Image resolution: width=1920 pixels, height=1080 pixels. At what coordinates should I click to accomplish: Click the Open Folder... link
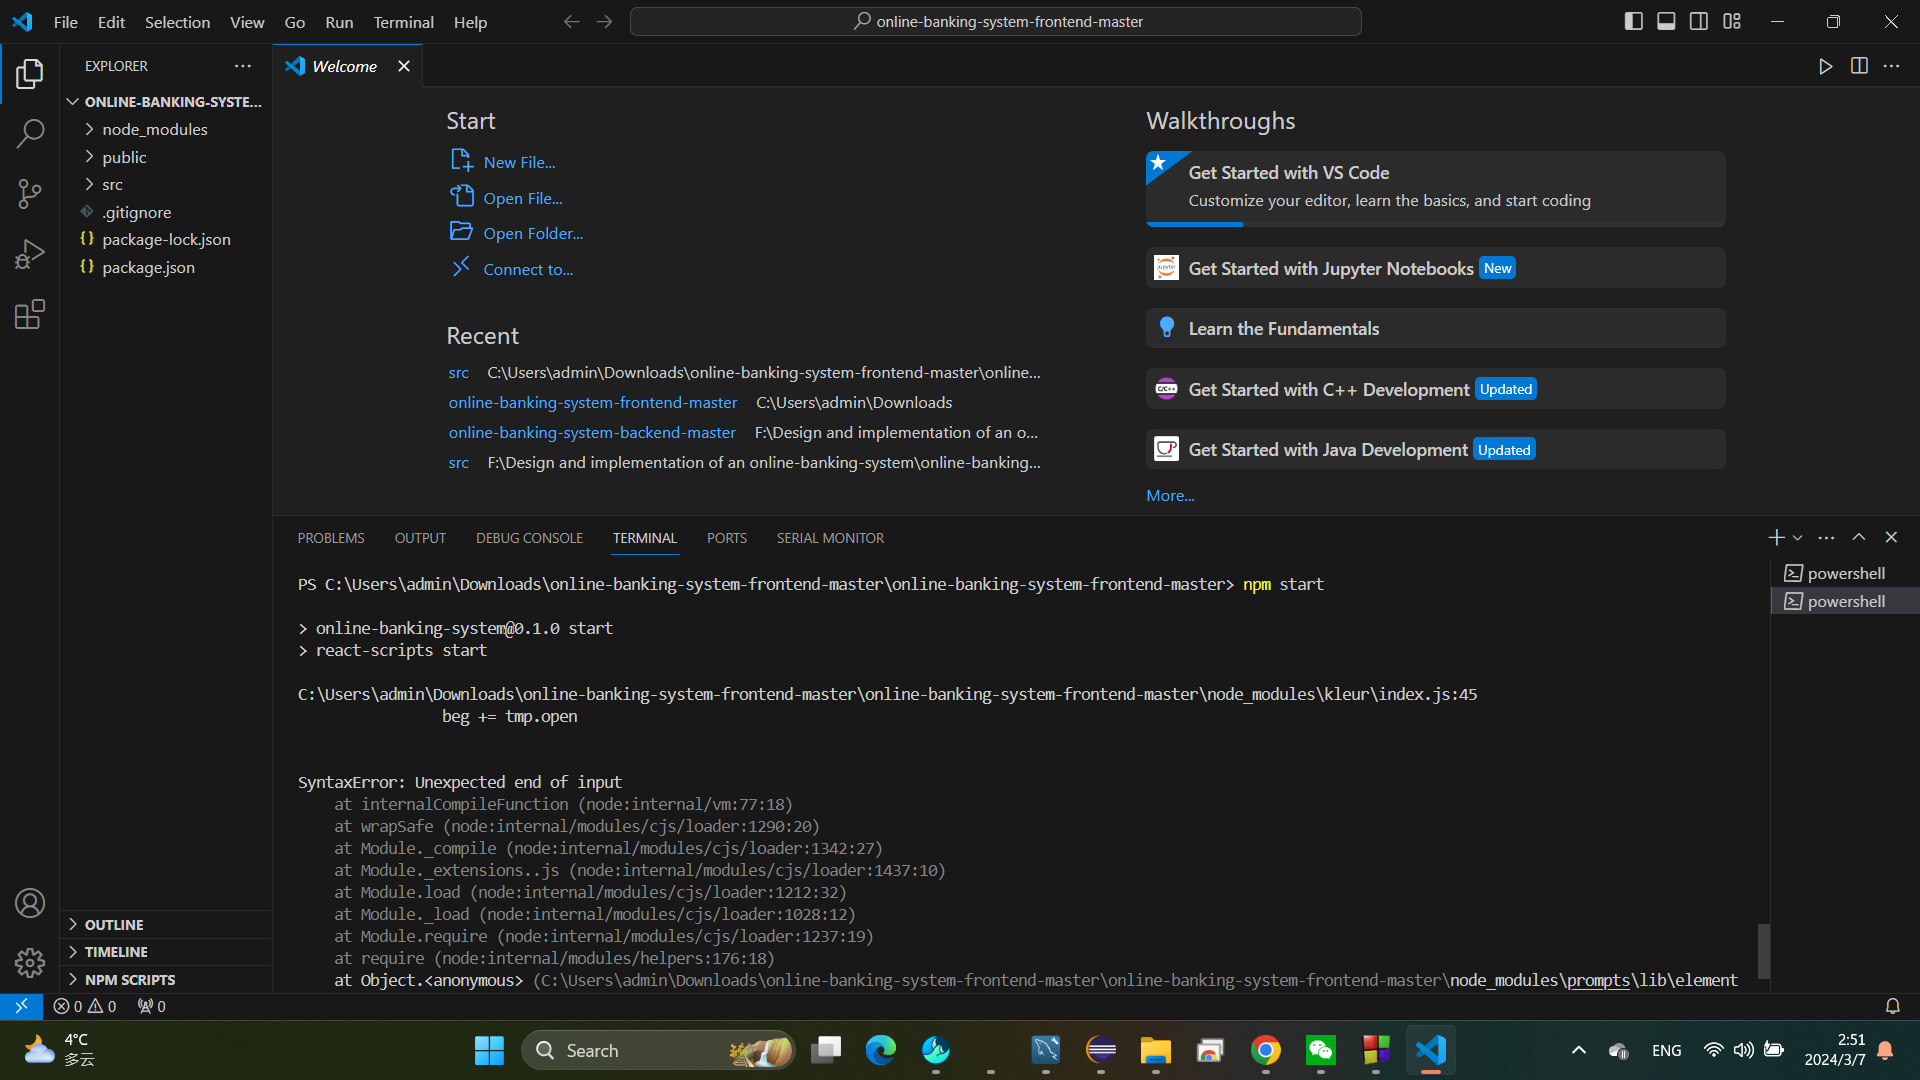[x=532, y=233]
